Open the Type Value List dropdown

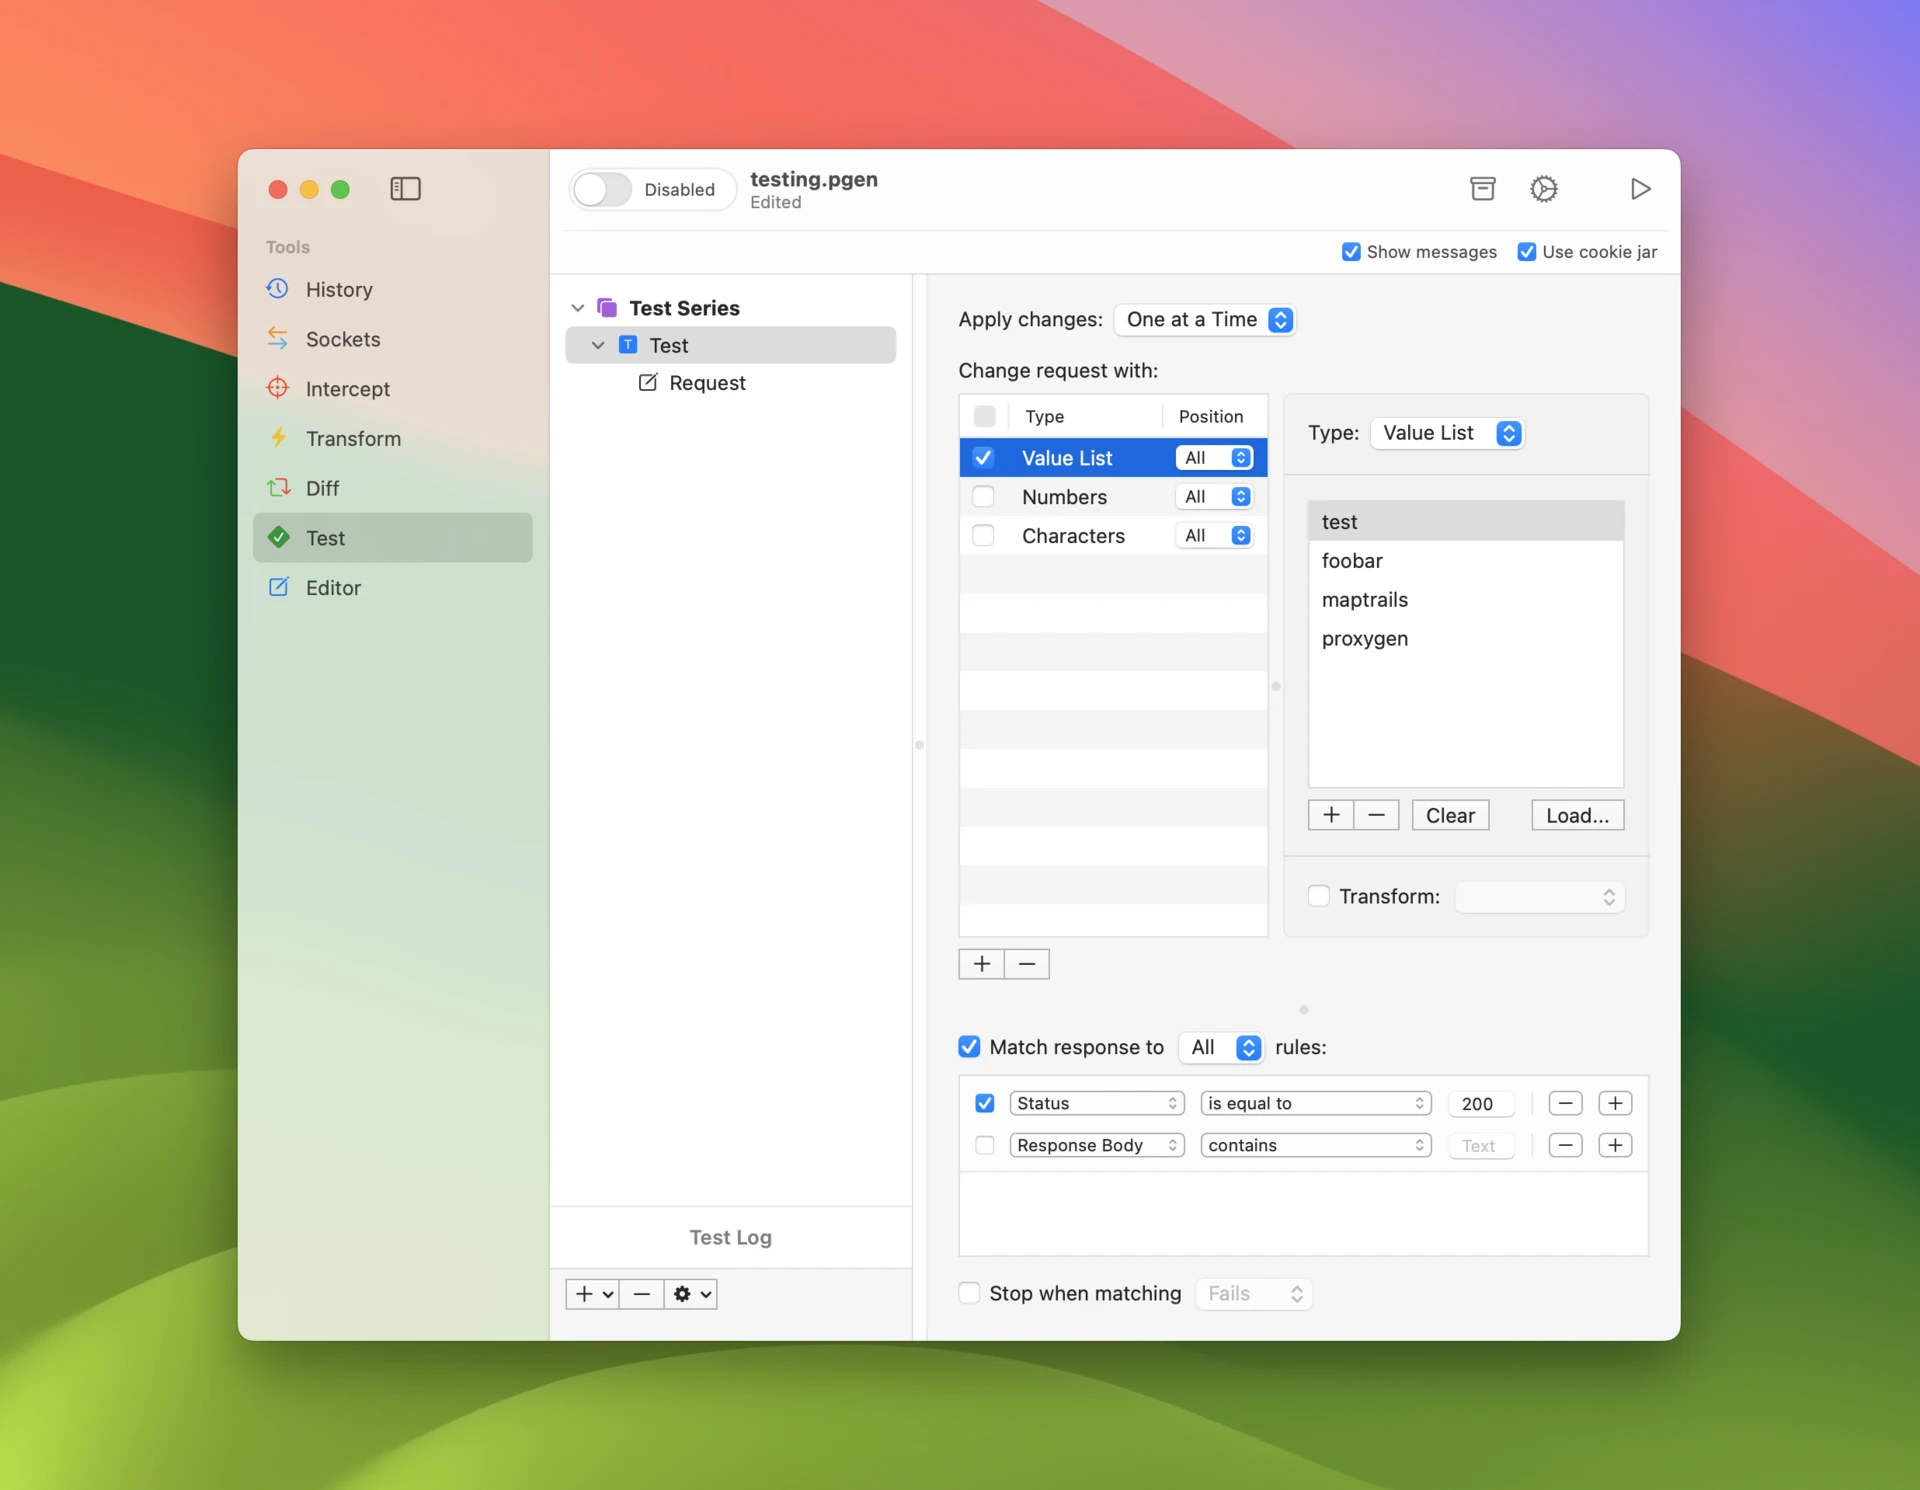(x=1446, y=433)
